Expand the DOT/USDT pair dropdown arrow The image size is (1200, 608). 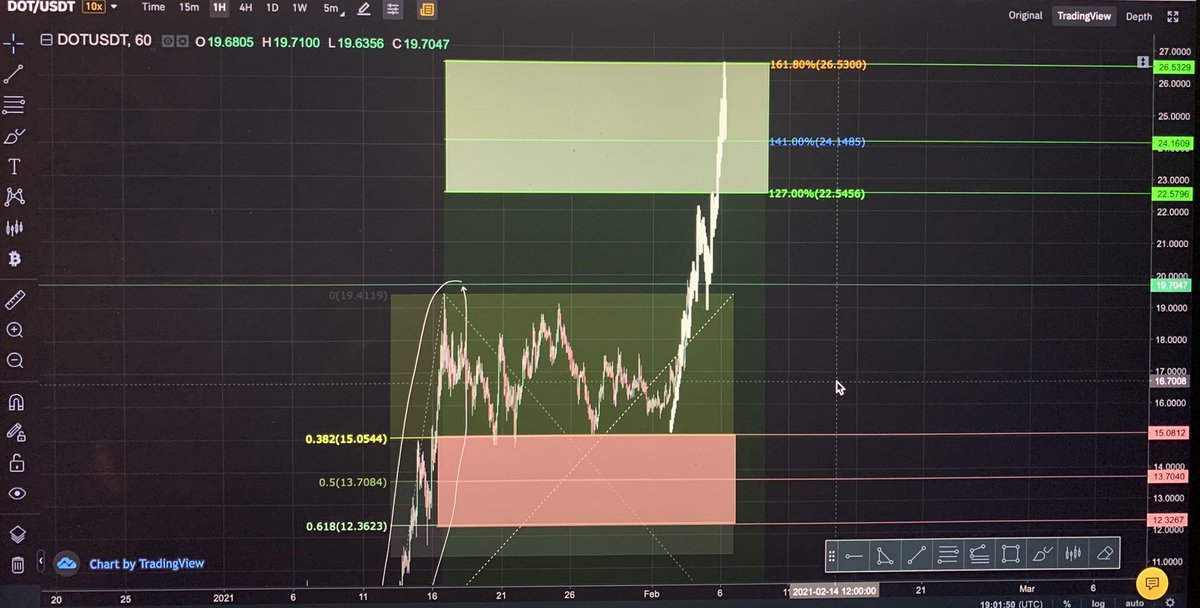(x=114, y=7)
